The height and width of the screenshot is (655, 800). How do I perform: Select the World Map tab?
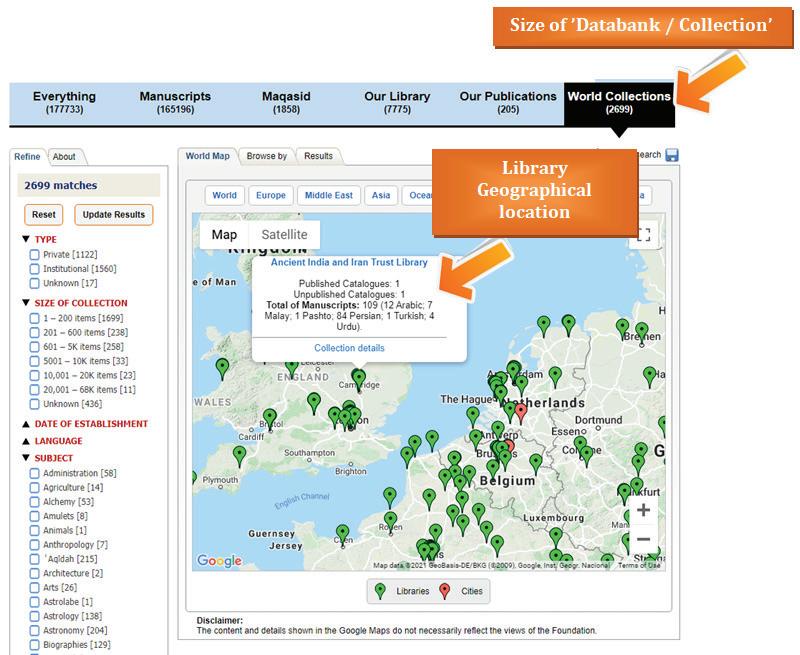[208, 156]
